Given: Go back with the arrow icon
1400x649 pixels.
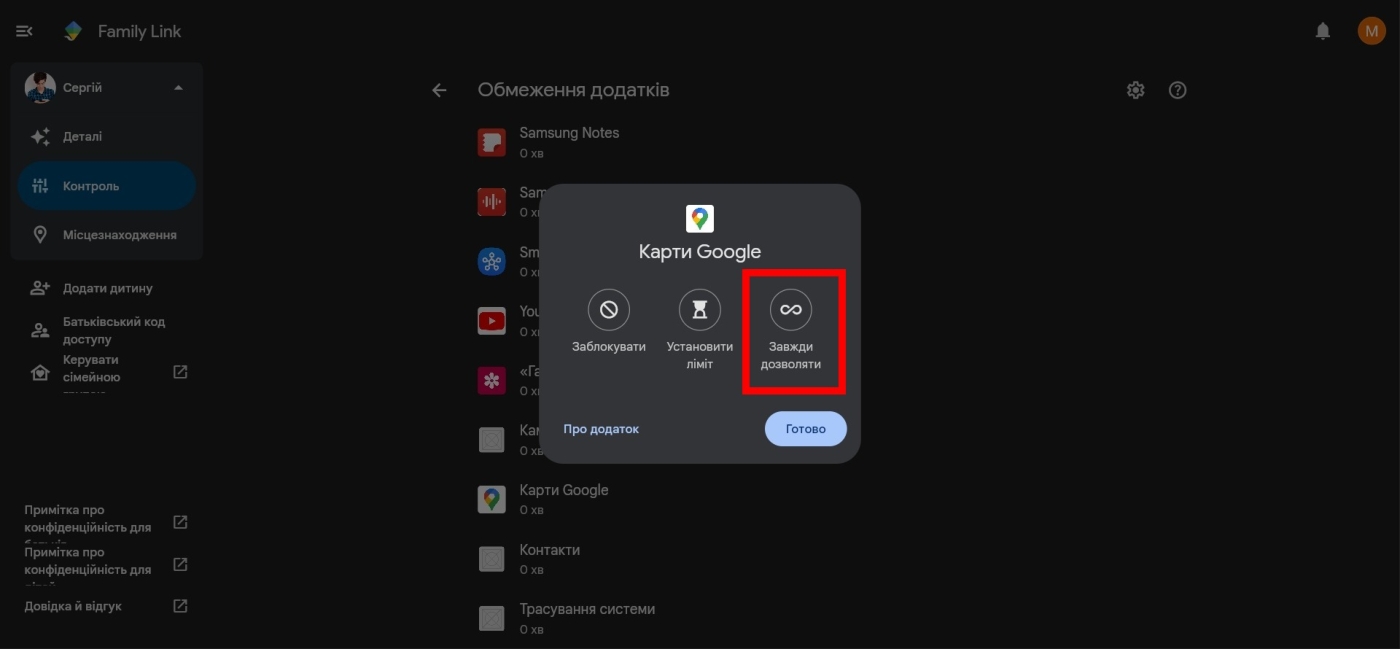Looking at the screenshot, I should click(x=439, y=90).
